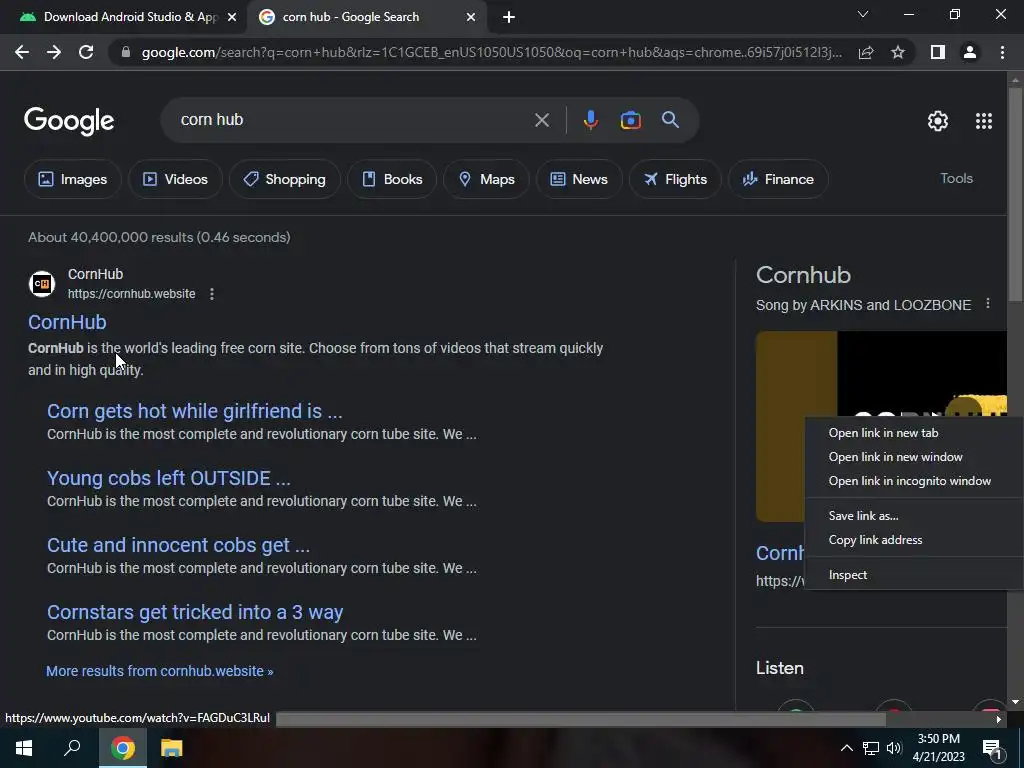Open Google quick settings gear
This screenshot has width=1024, height=768.
pyautogui.click(x=938, y=121)
